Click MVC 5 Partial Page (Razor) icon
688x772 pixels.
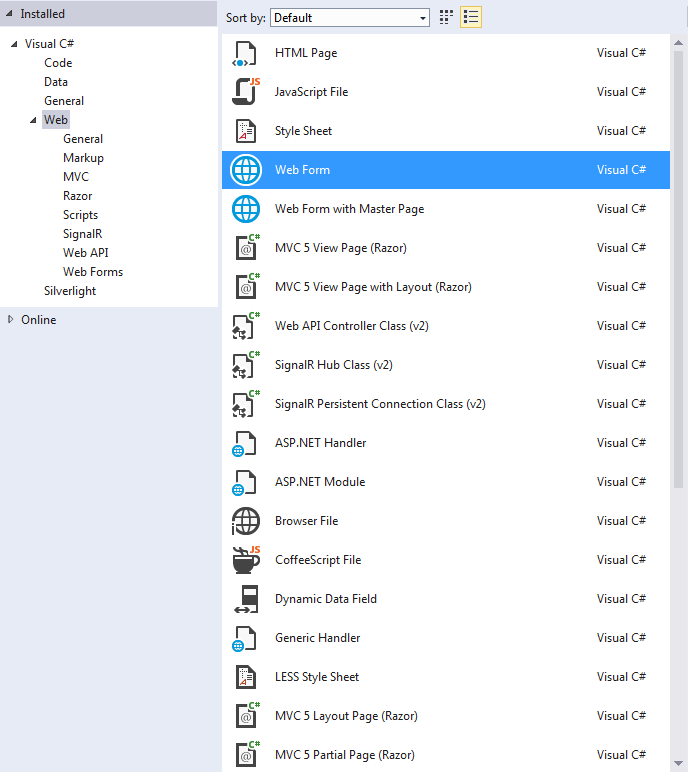point(246,755)
